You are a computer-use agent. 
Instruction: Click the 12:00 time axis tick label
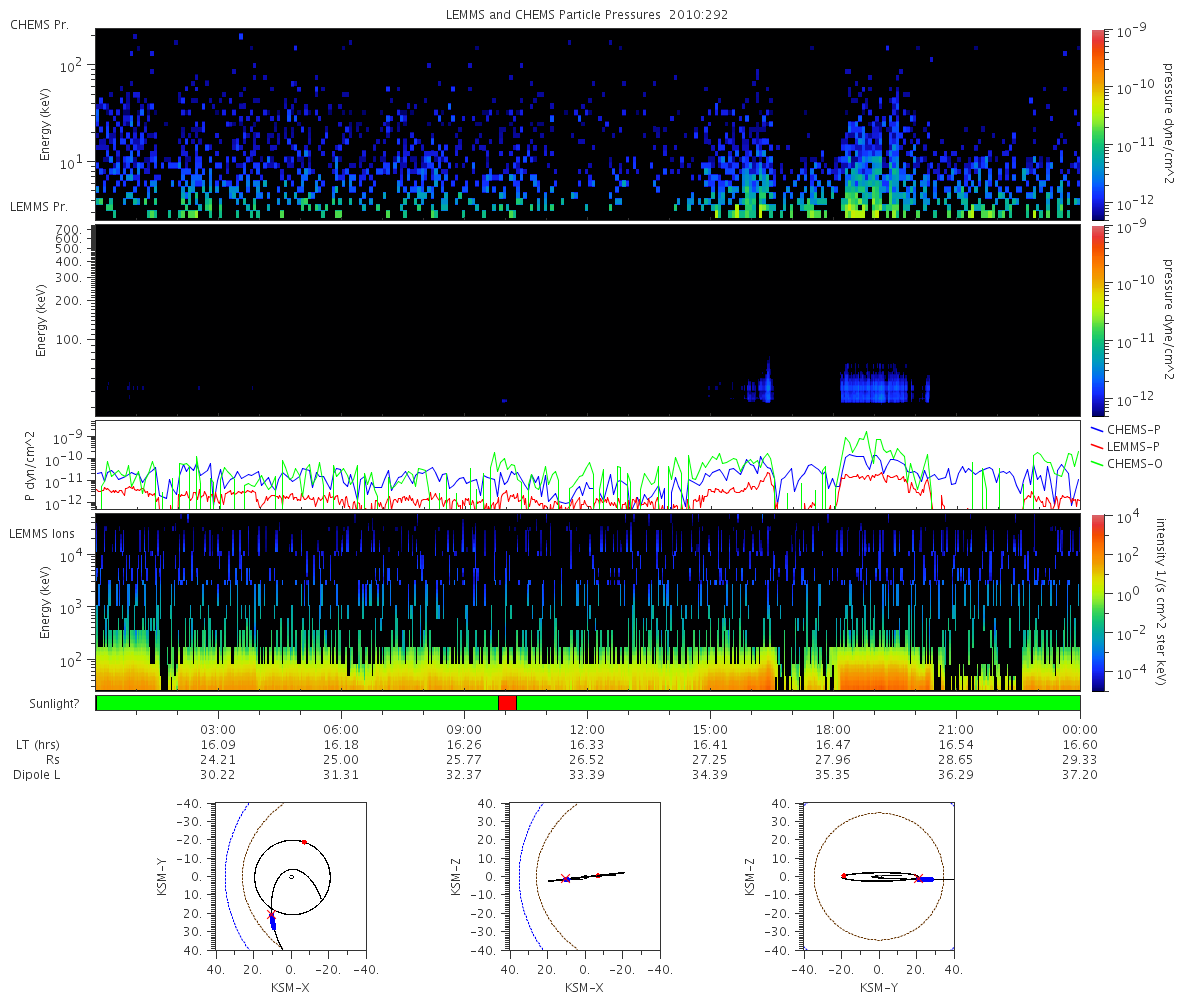[x=587, y=730]
